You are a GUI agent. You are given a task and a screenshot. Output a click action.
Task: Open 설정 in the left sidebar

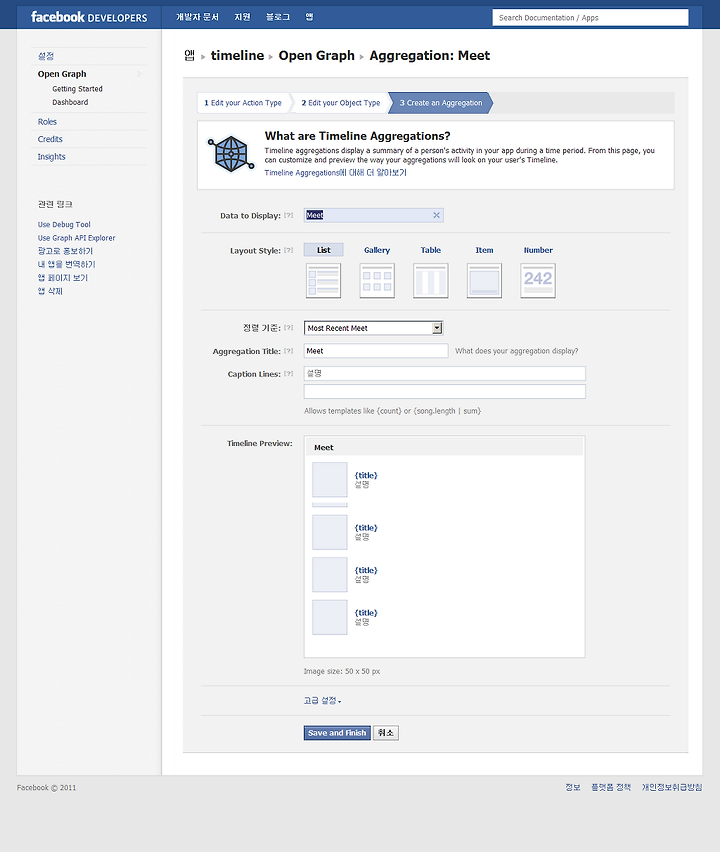[x=46, y=56]
